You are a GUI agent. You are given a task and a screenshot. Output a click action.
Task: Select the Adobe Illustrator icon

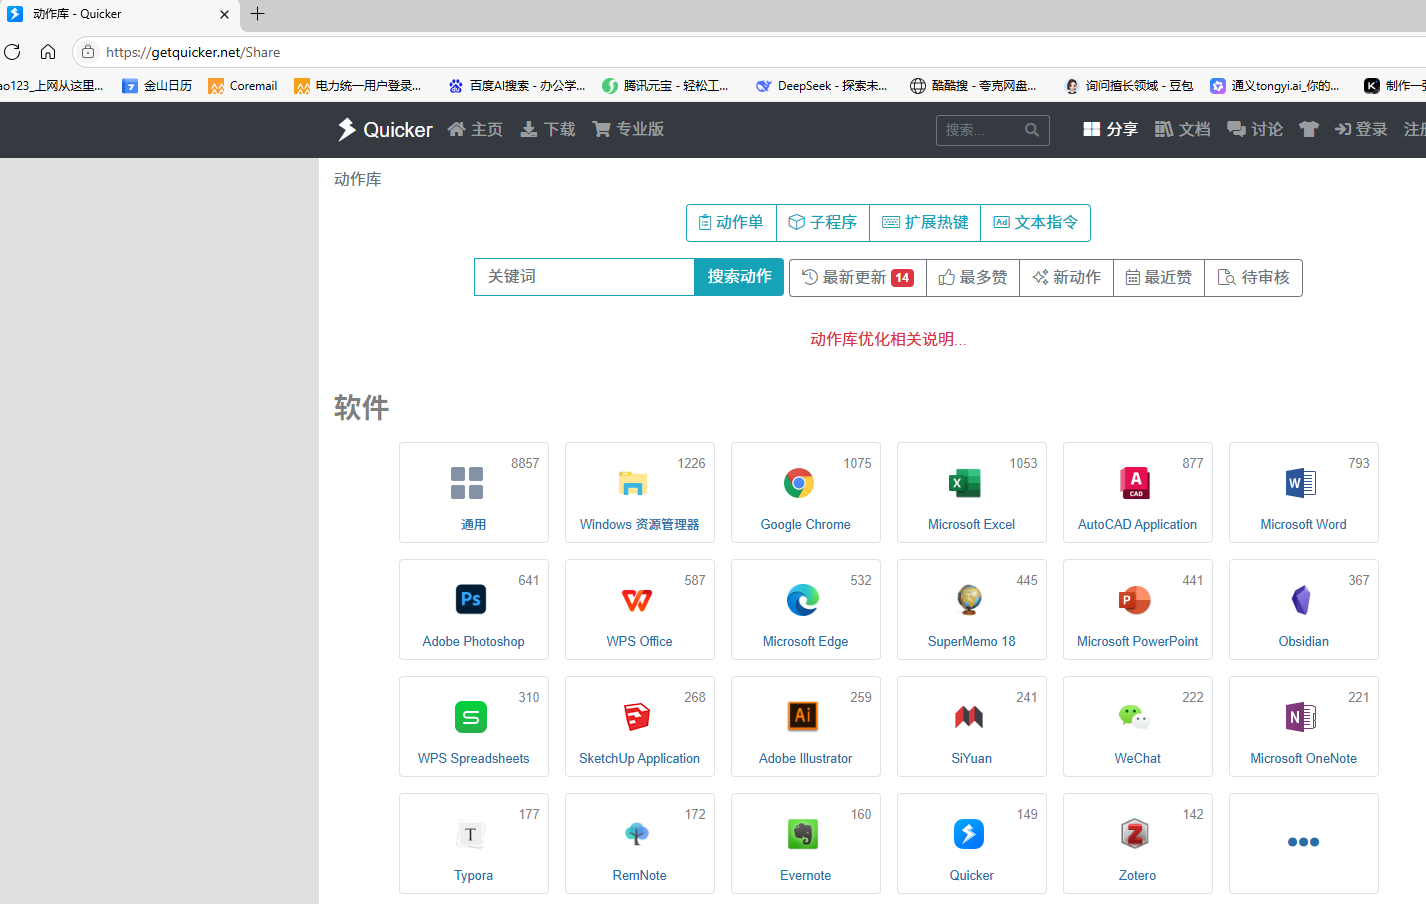pyautogui.click(x=803, y=716)
